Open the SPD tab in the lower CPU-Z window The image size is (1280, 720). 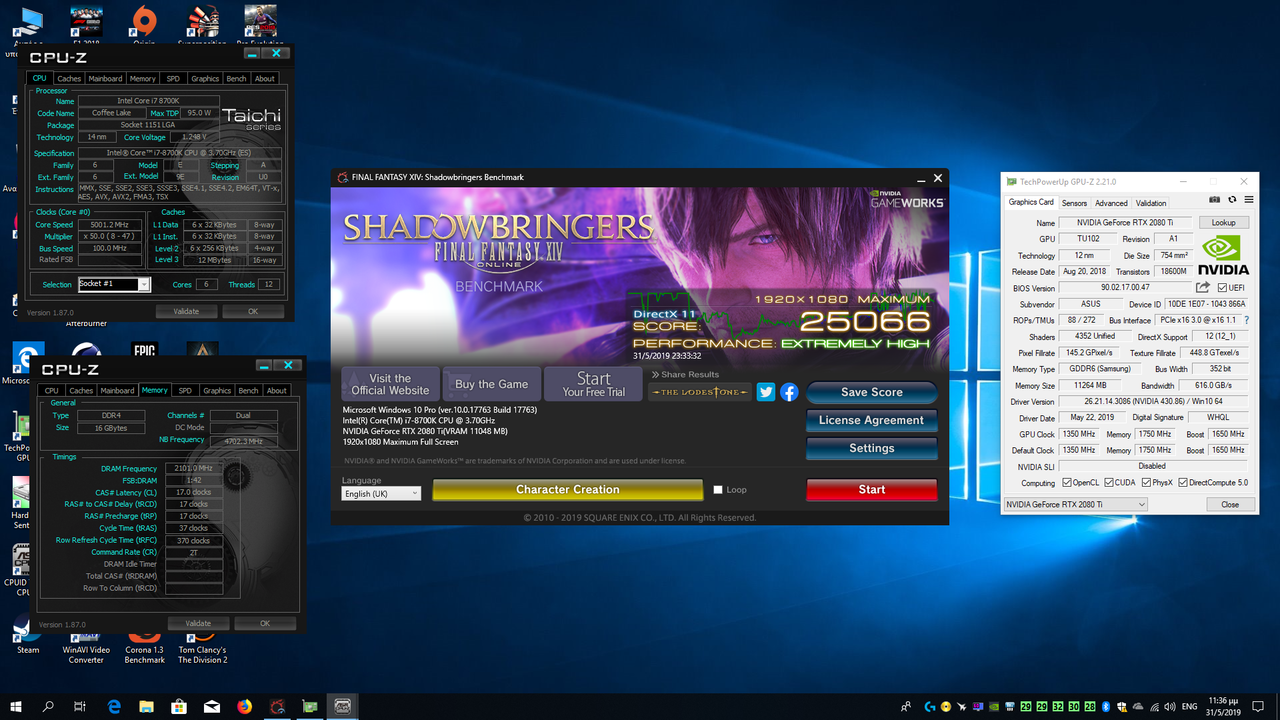pyautogui.click(x=185, y=390)
